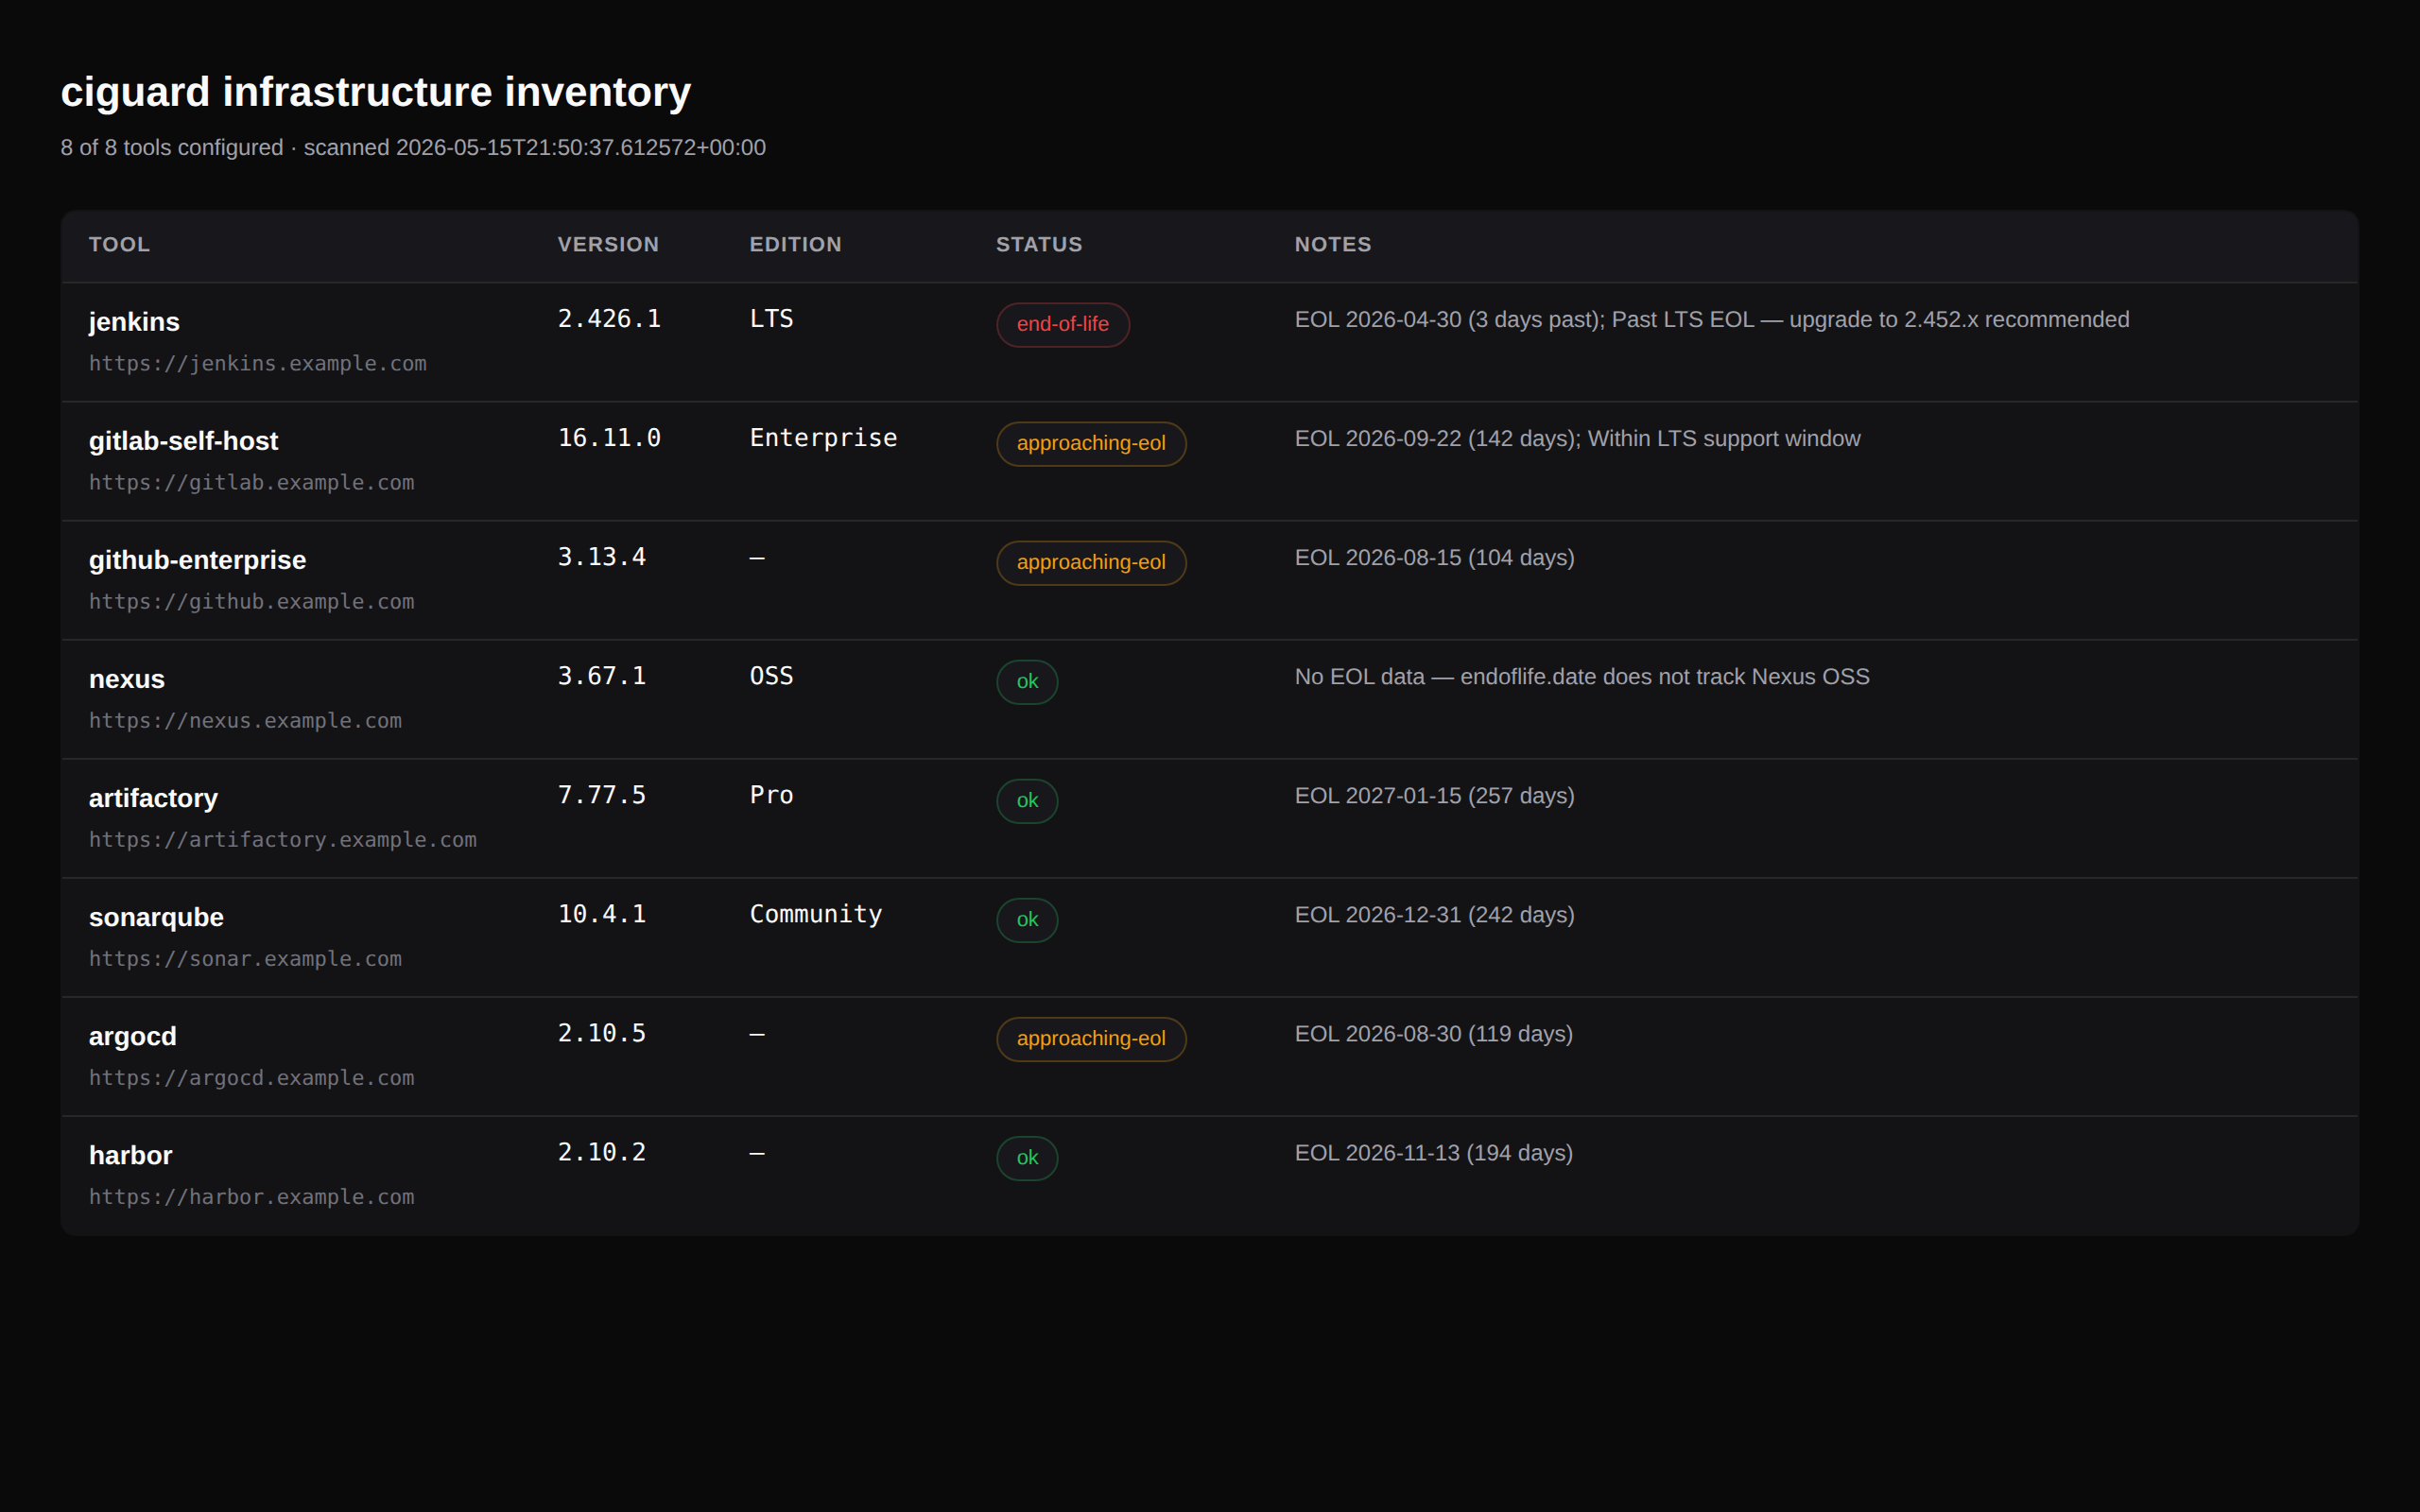Open https://harbor.example.com URL
Screen dimensions: 2420x1512
[x=251, y=1197]
